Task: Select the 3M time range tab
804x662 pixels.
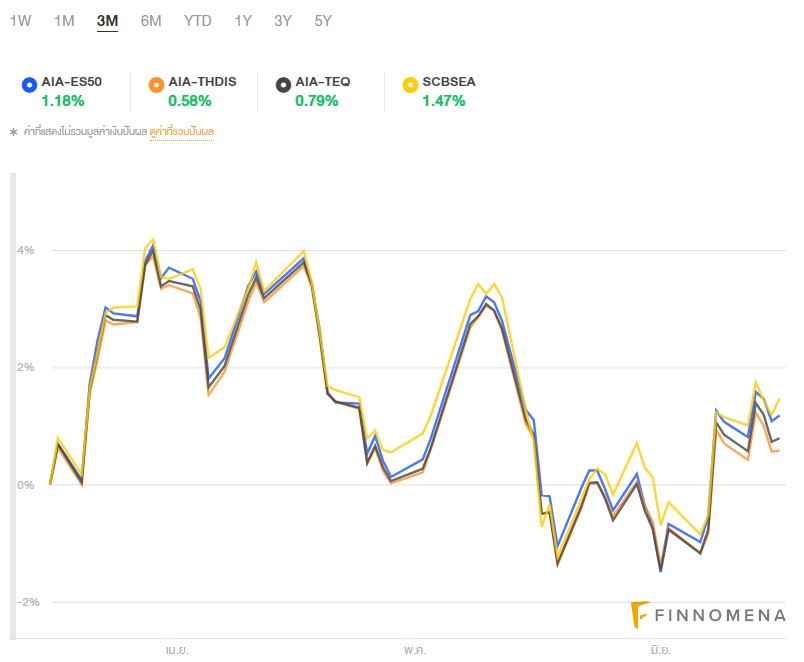Action: 107,20
